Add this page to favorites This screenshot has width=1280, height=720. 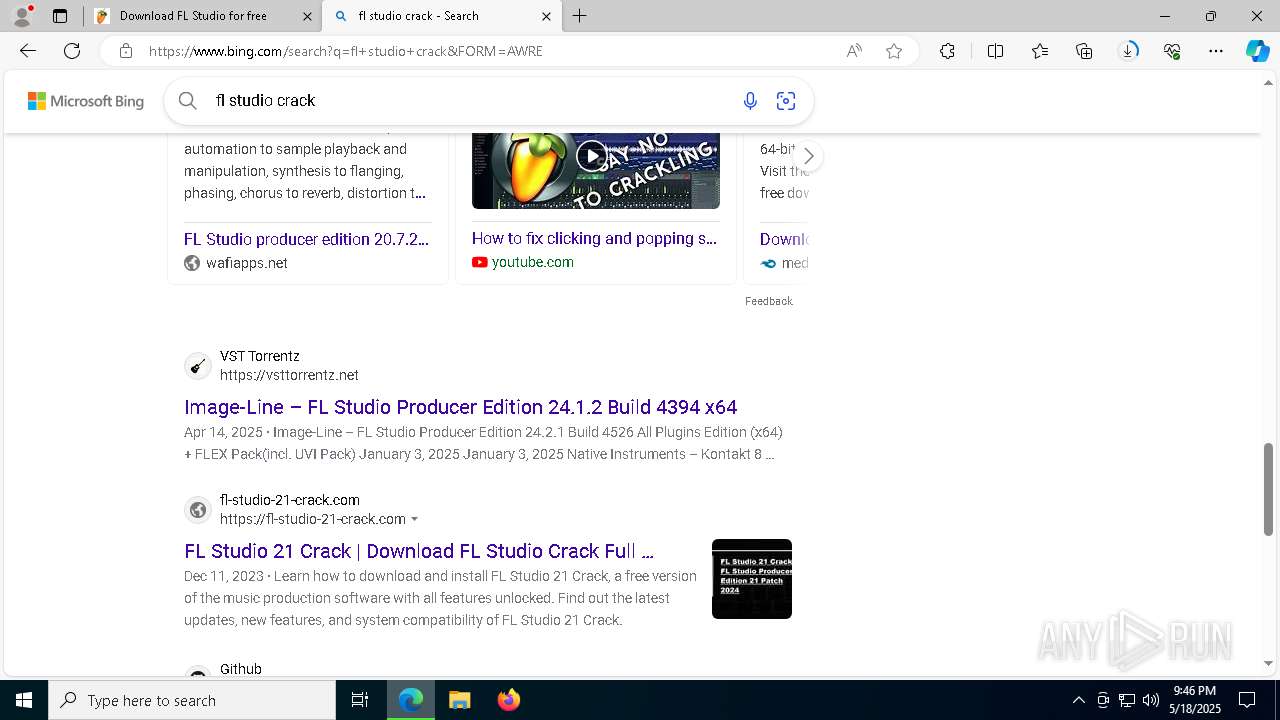pyautogui.click(x=894, y=51)
